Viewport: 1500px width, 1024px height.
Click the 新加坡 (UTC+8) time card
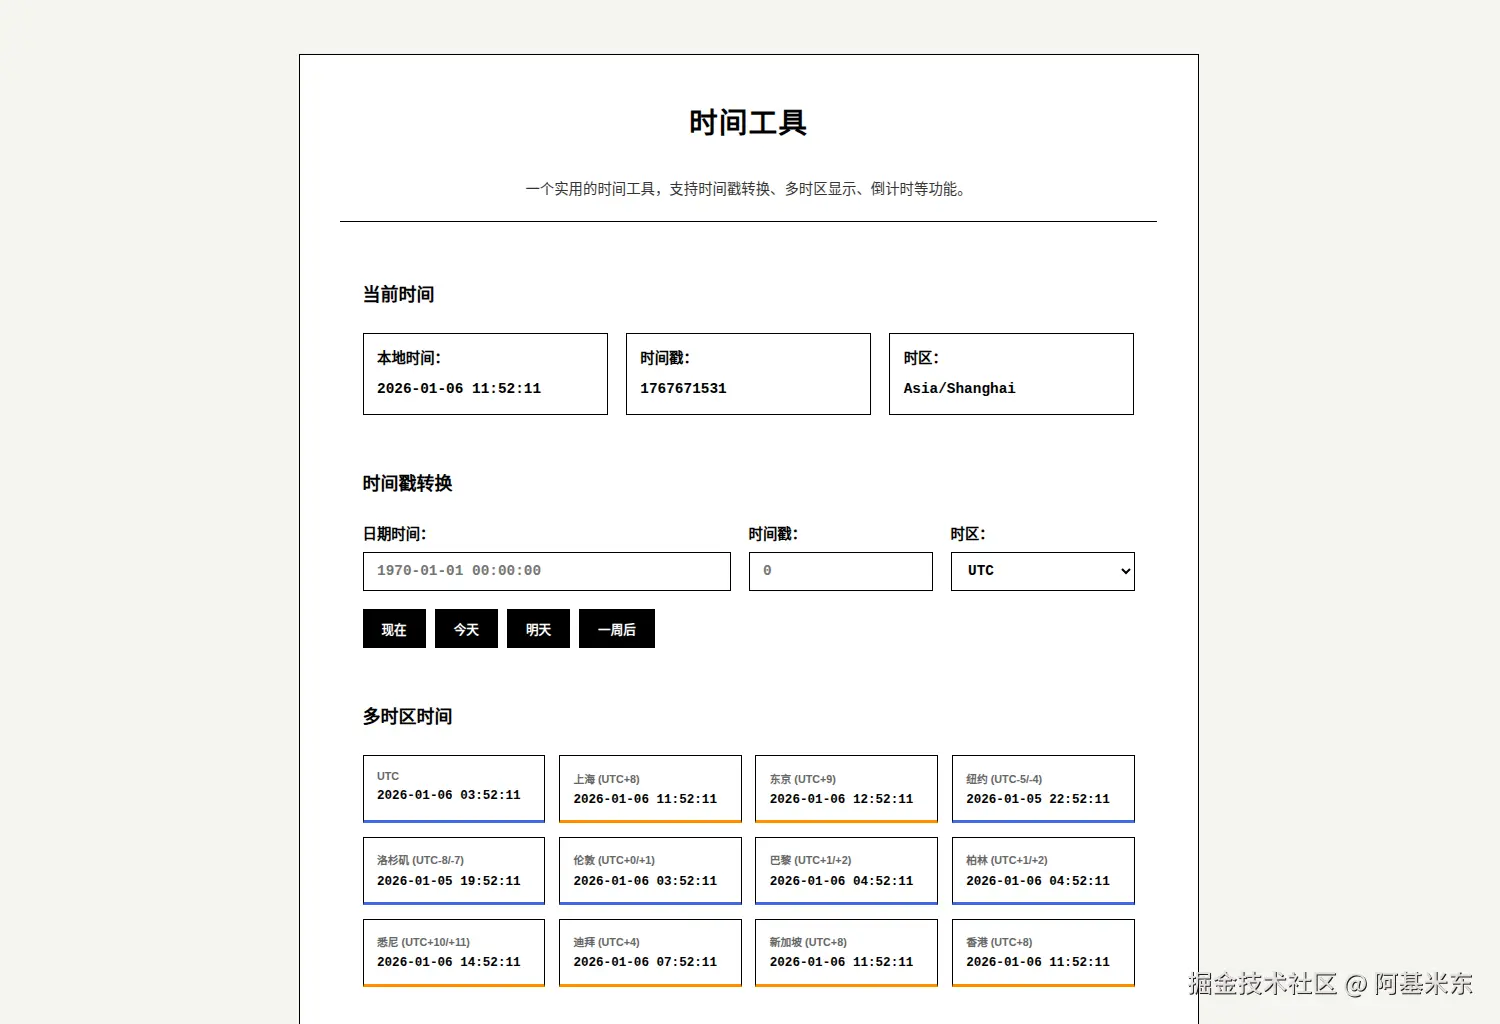(846, 953)
